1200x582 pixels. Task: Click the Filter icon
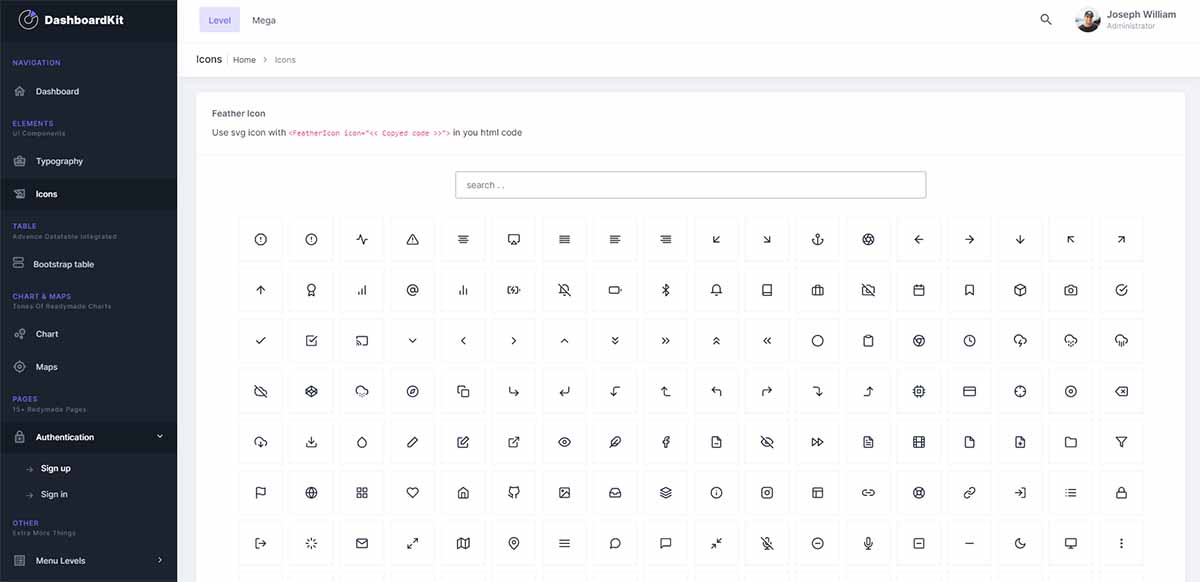tap(1120, 441)
